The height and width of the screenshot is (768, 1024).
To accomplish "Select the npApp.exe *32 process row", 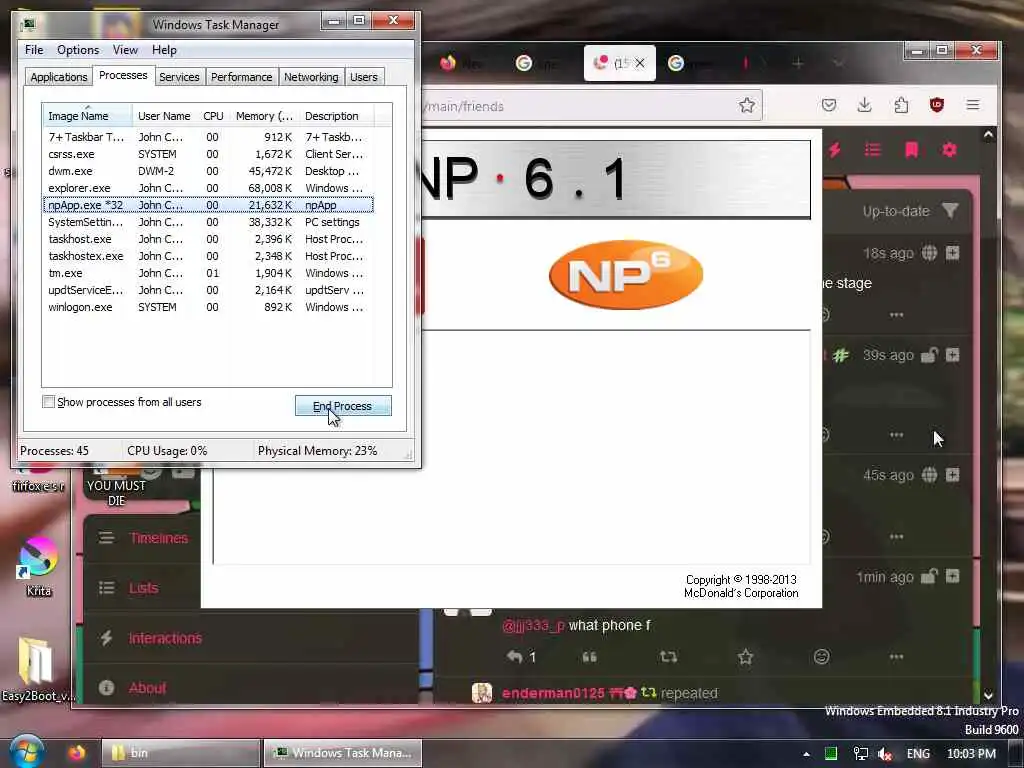I will (x=208, y=205).
